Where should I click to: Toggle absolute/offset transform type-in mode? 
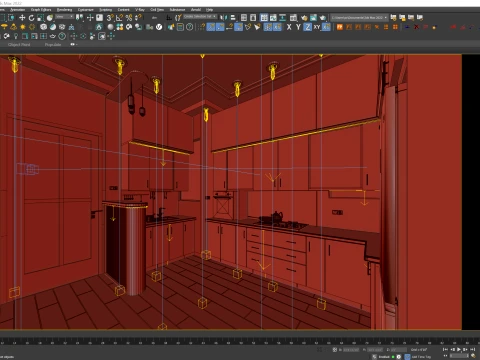[x=335, y=350]
